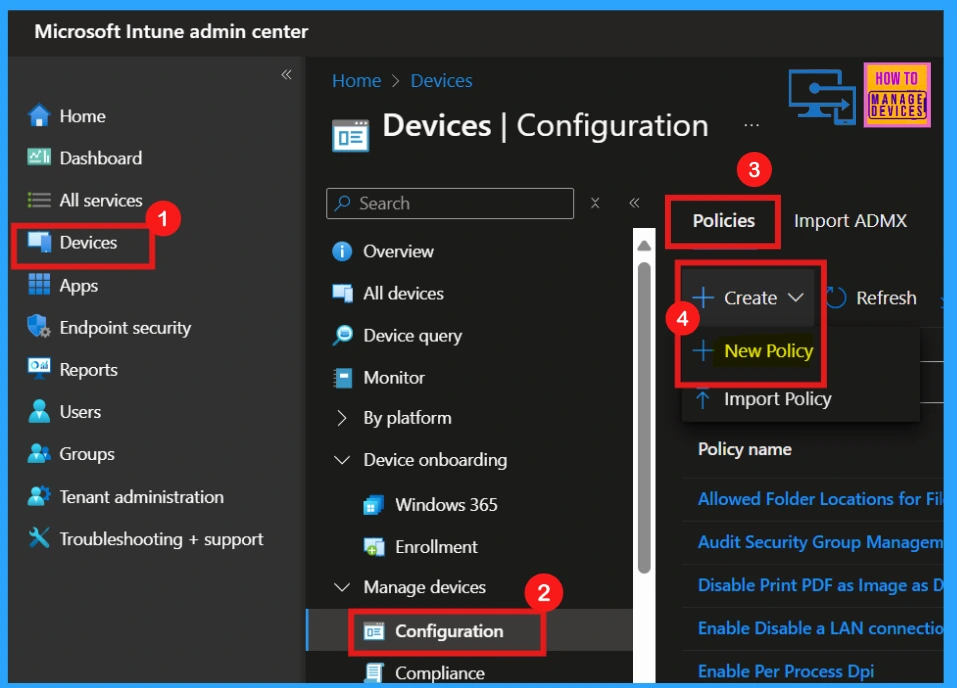
Task: Click the Home house icon in sidebar
Action: click(39, 115)
